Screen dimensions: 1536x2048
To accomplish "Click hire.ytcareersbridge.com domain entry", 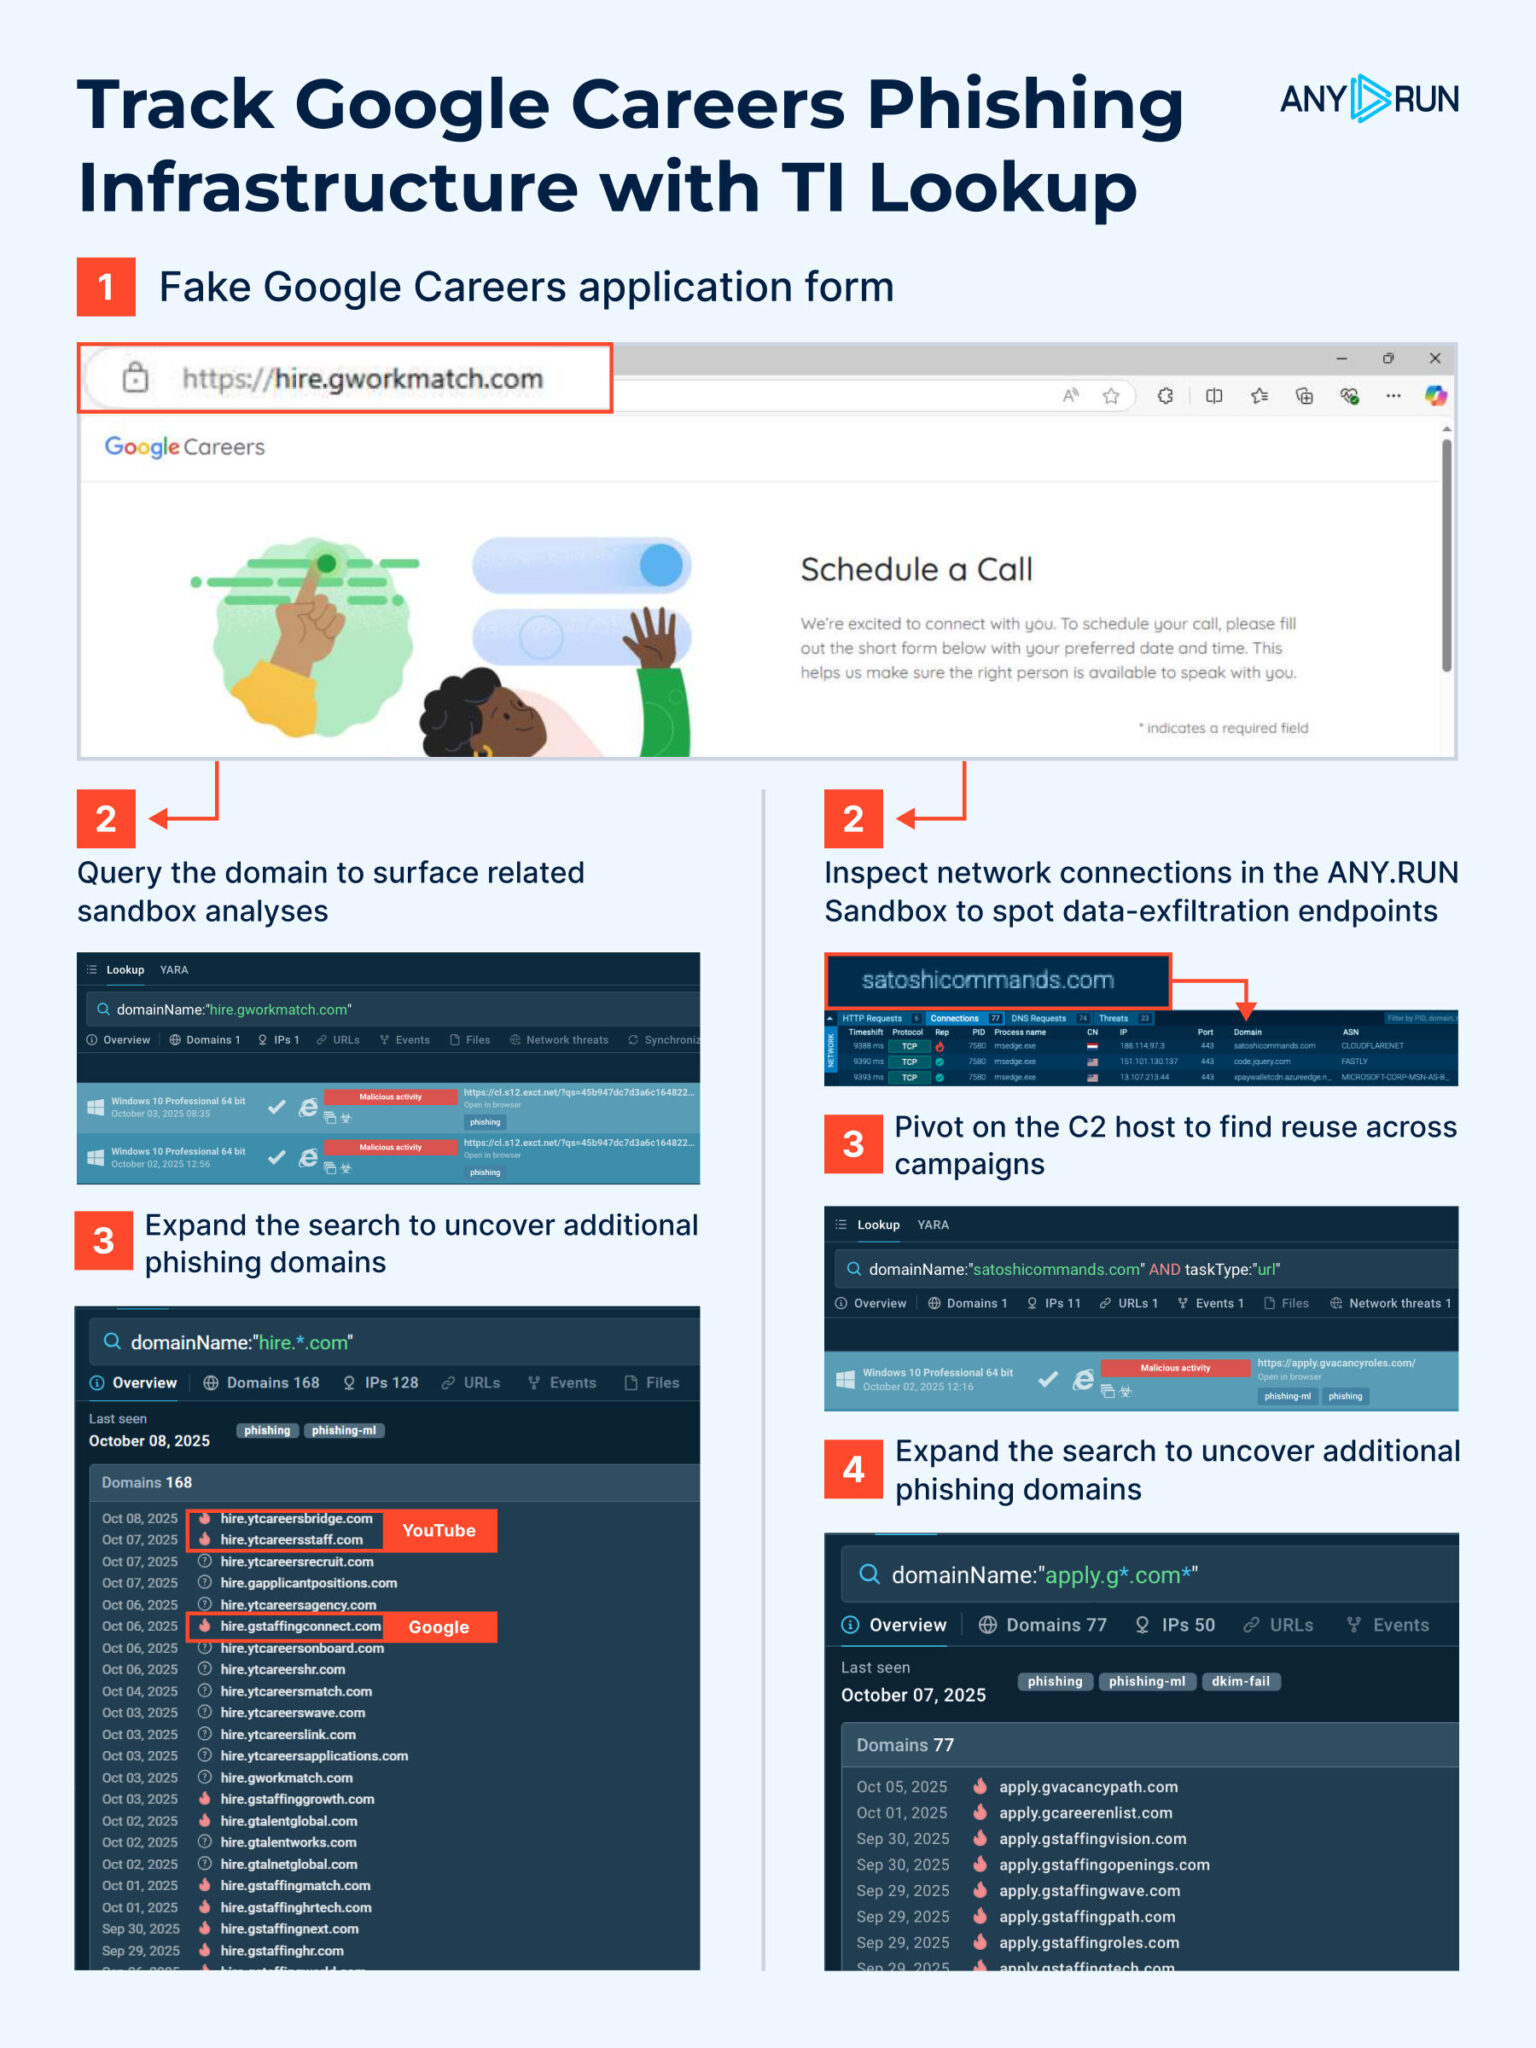I will pos(296,1519).
